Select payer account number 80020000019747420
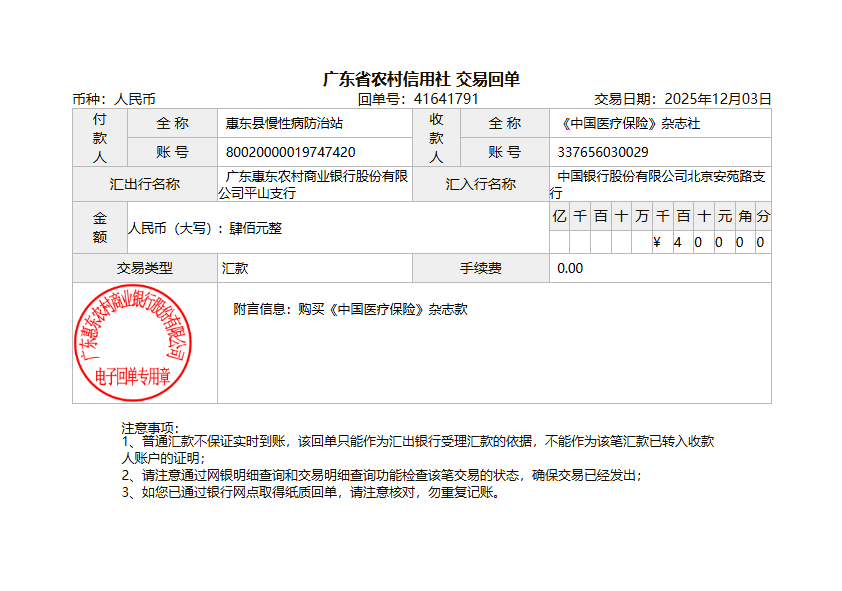 point(291,152)
